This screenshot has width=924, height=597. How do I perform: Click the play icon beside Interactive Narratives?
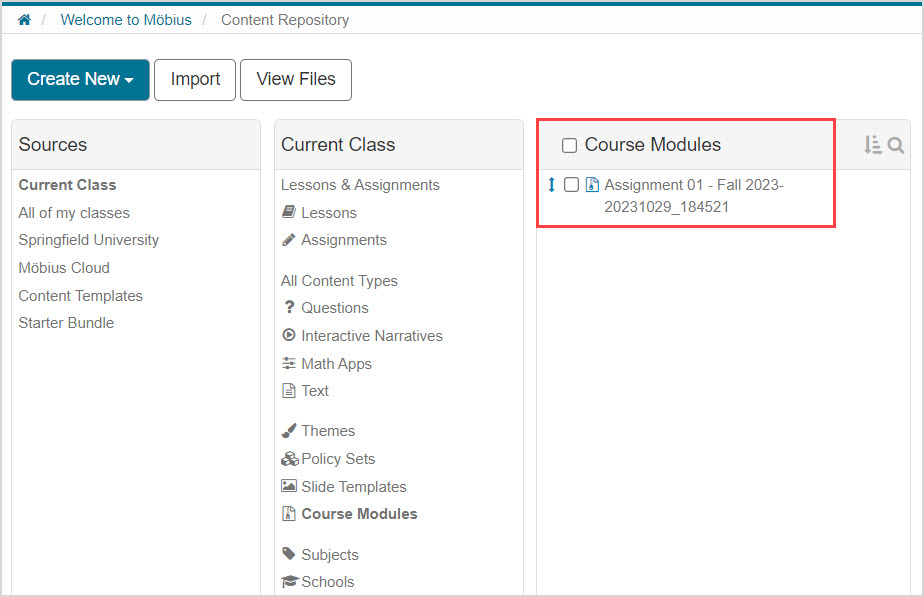tap(289, 336)
